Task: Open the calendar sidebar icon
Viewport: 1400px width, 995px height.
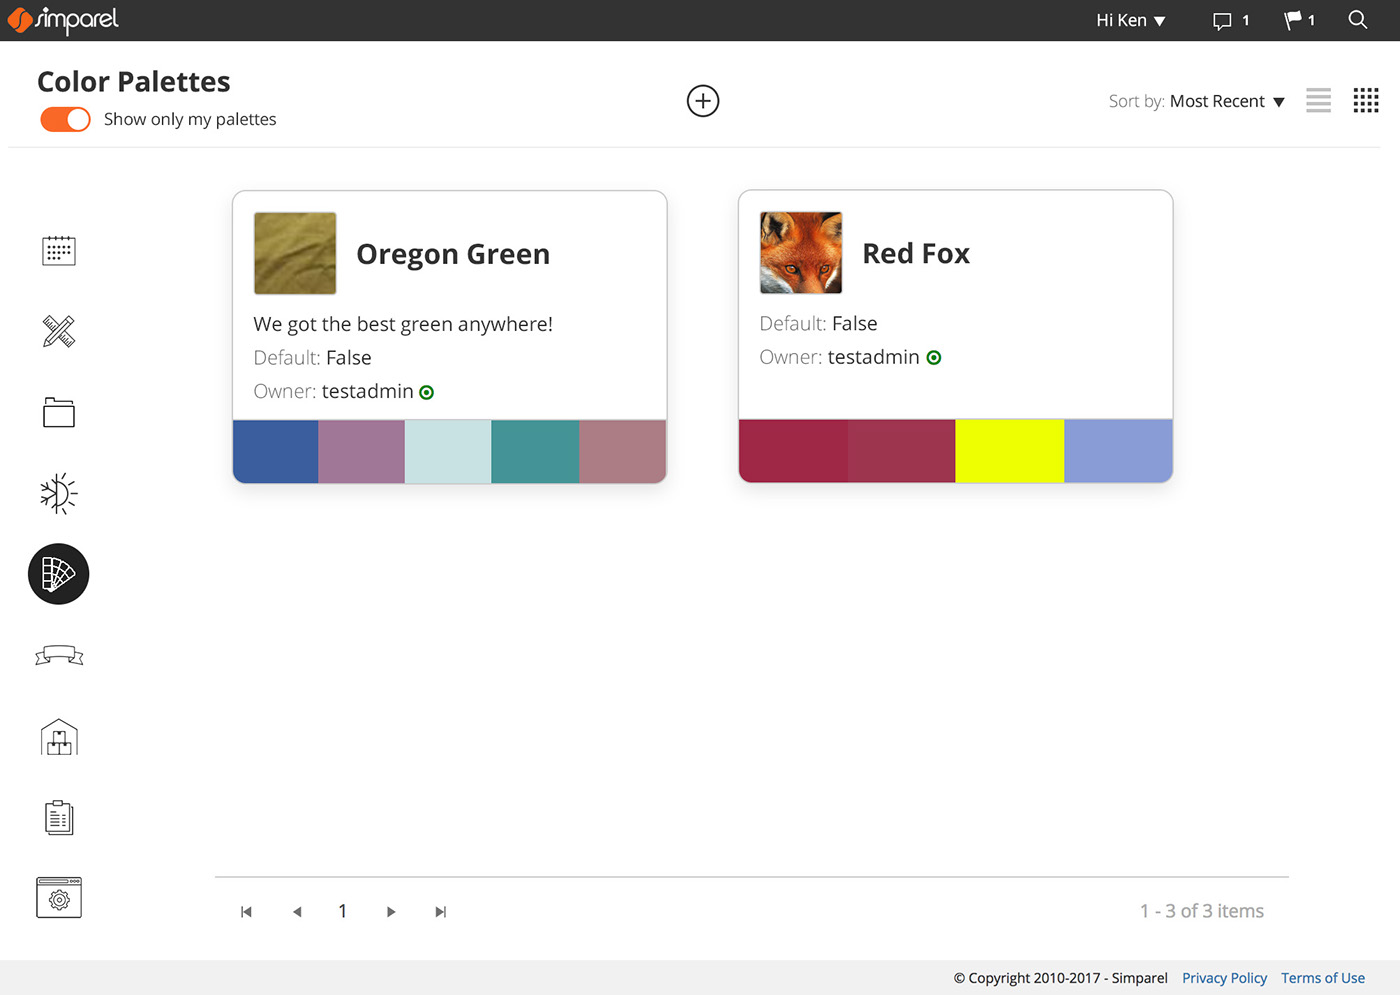Action: 59,250
